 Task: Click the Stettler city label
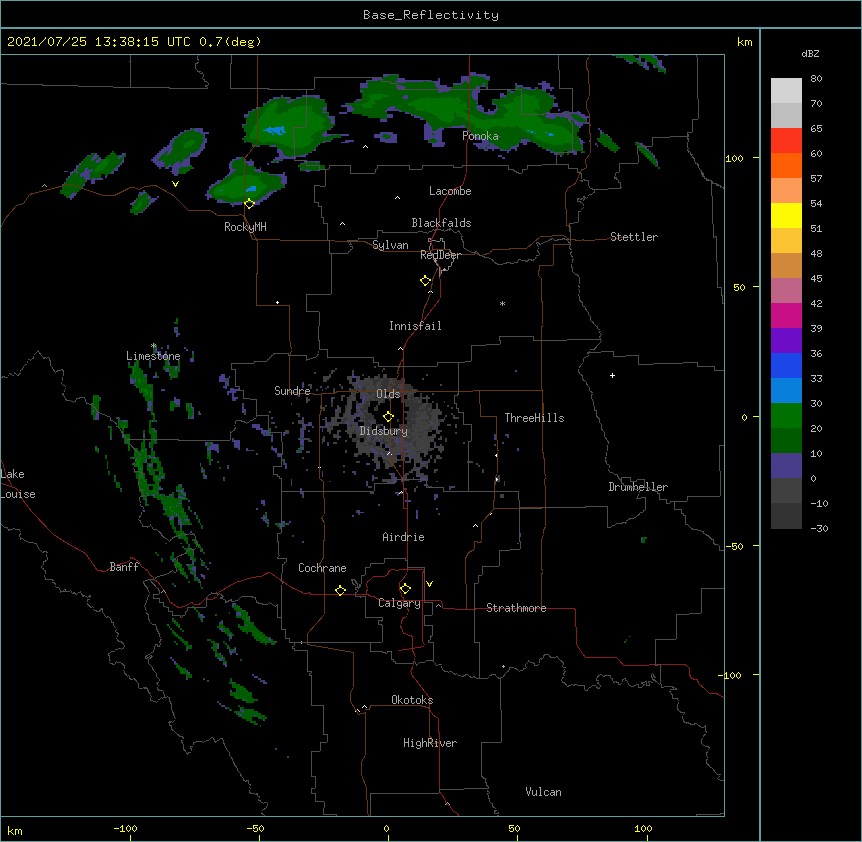(x=634, y=237)
